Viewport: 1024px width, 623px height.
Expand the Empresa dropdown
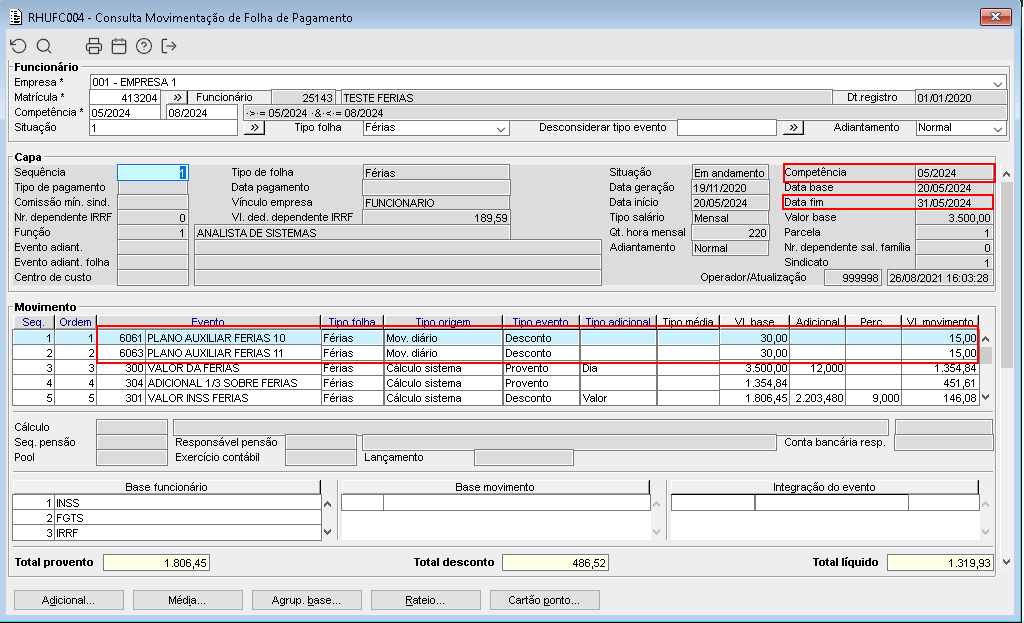pyautogui.click(x=998, y=83)
